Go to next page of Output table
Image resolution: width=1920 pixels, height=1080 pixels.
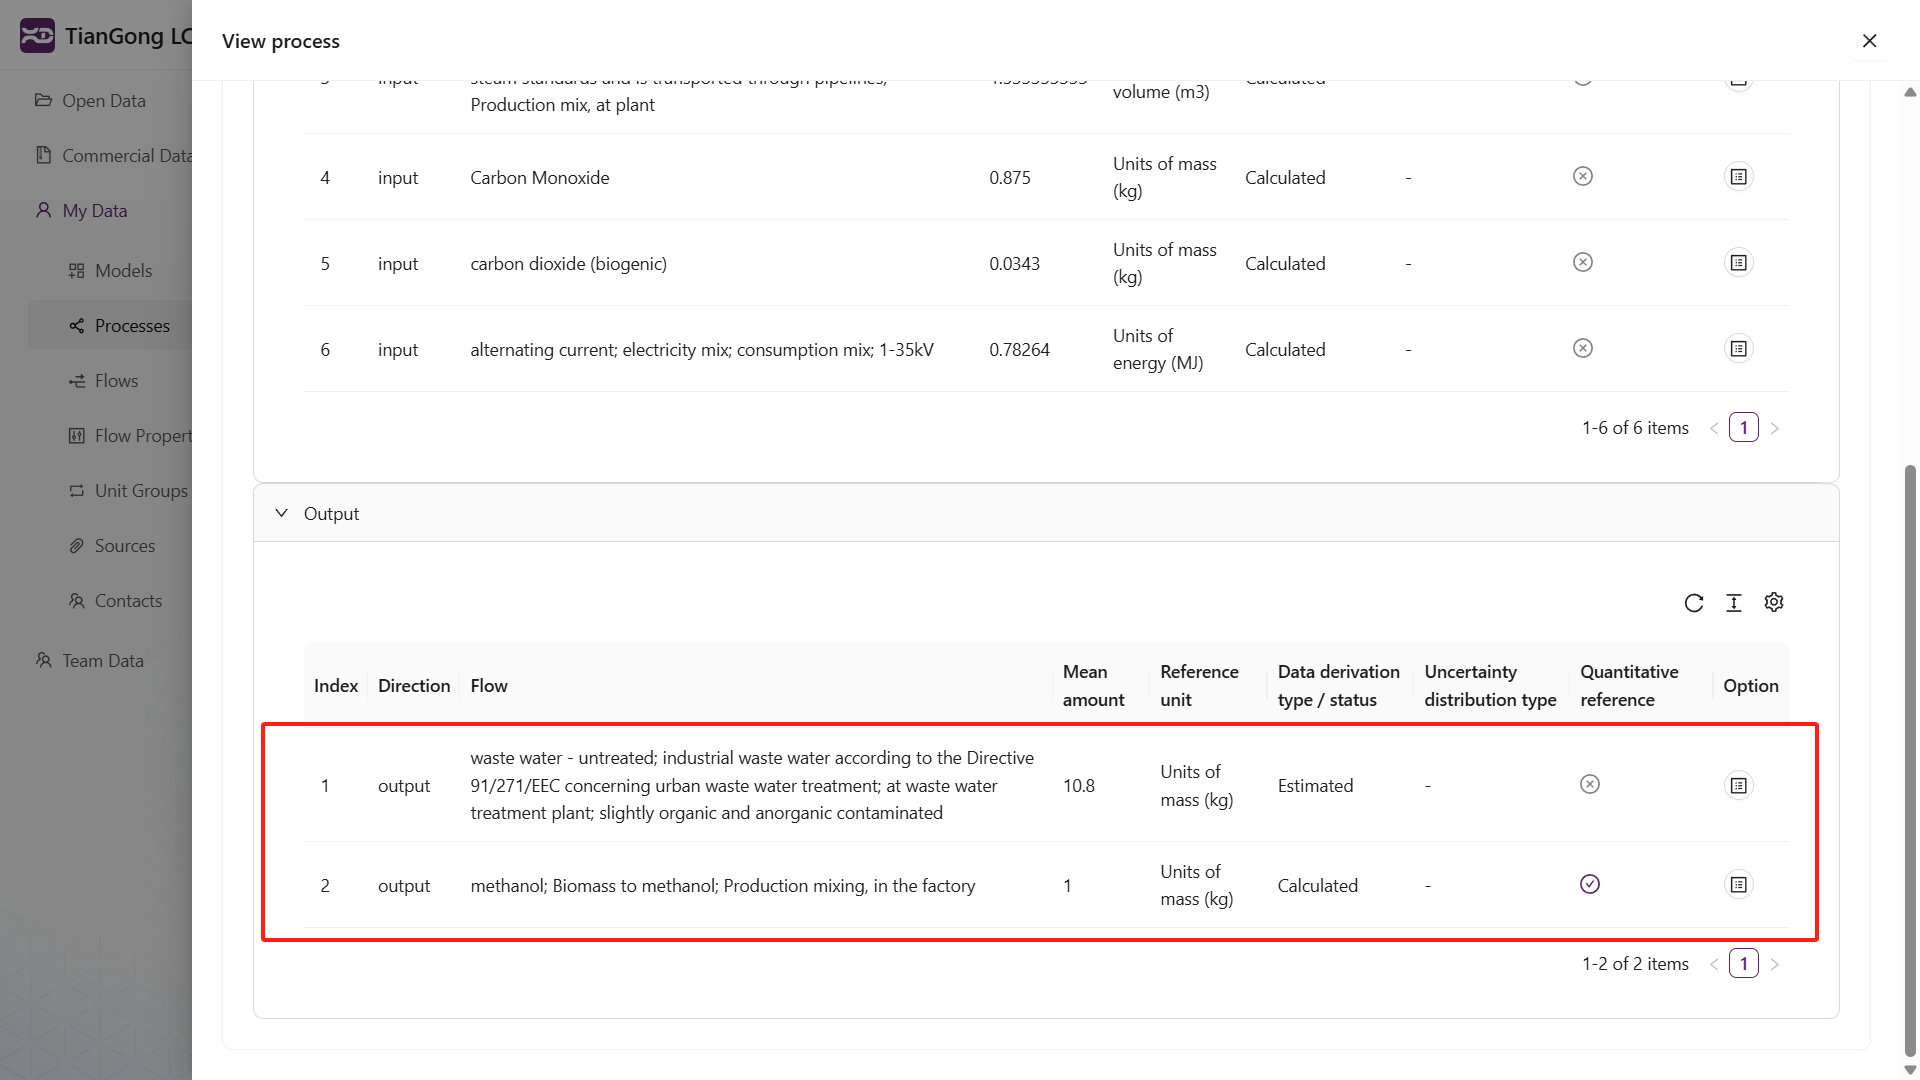click(x=1774, y=964)
